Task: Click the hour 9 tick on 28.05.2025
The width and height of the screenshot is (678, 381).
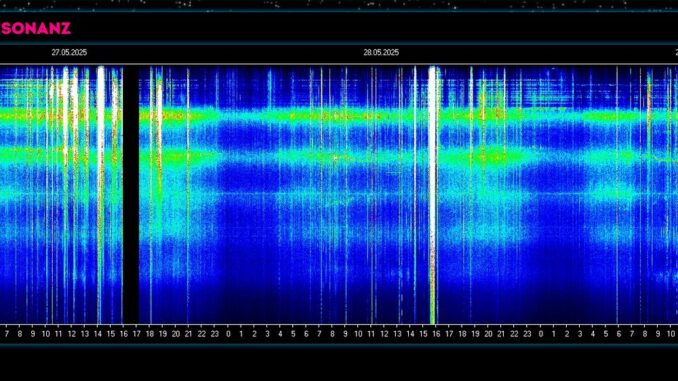Action: point(345,334)
